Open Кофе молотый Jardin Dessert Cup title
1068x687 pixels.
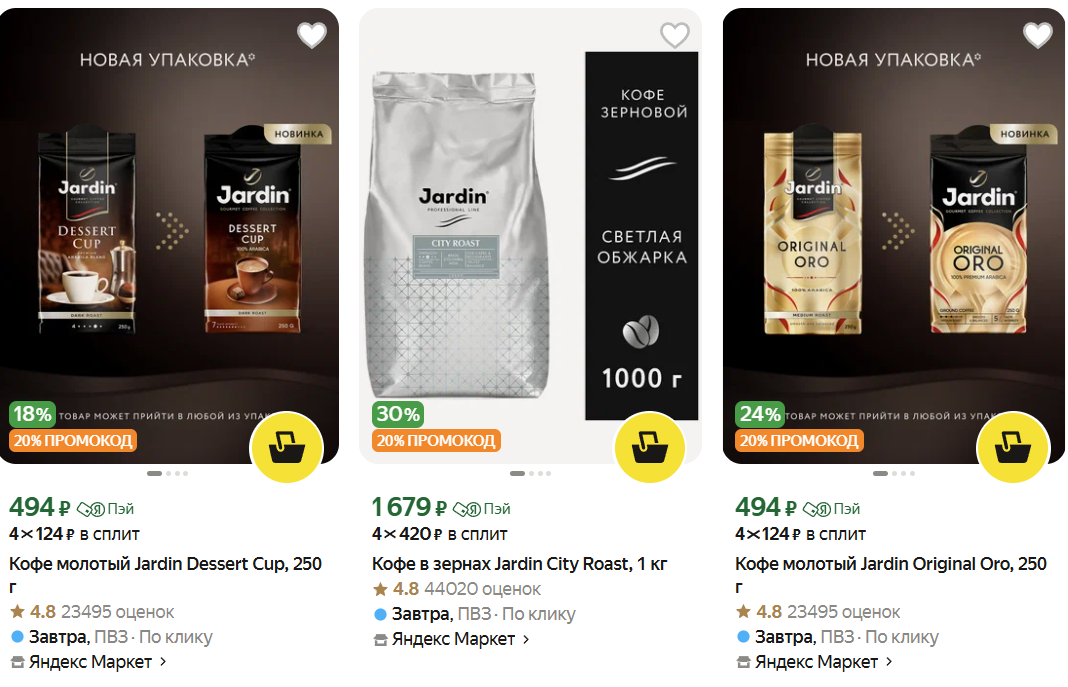tap(165, 575)
